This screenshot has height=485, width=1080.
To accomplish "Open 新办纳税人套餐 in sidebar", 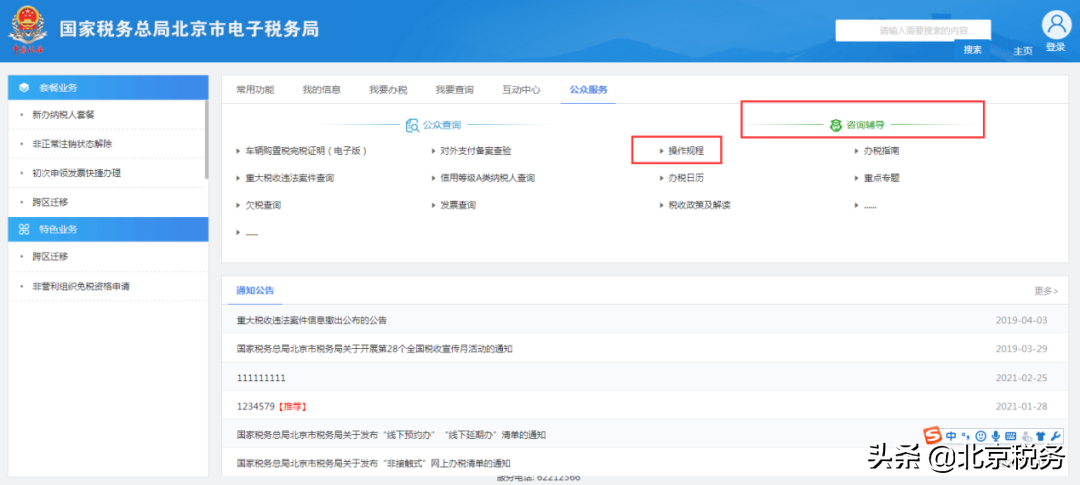I will (63, 115).
